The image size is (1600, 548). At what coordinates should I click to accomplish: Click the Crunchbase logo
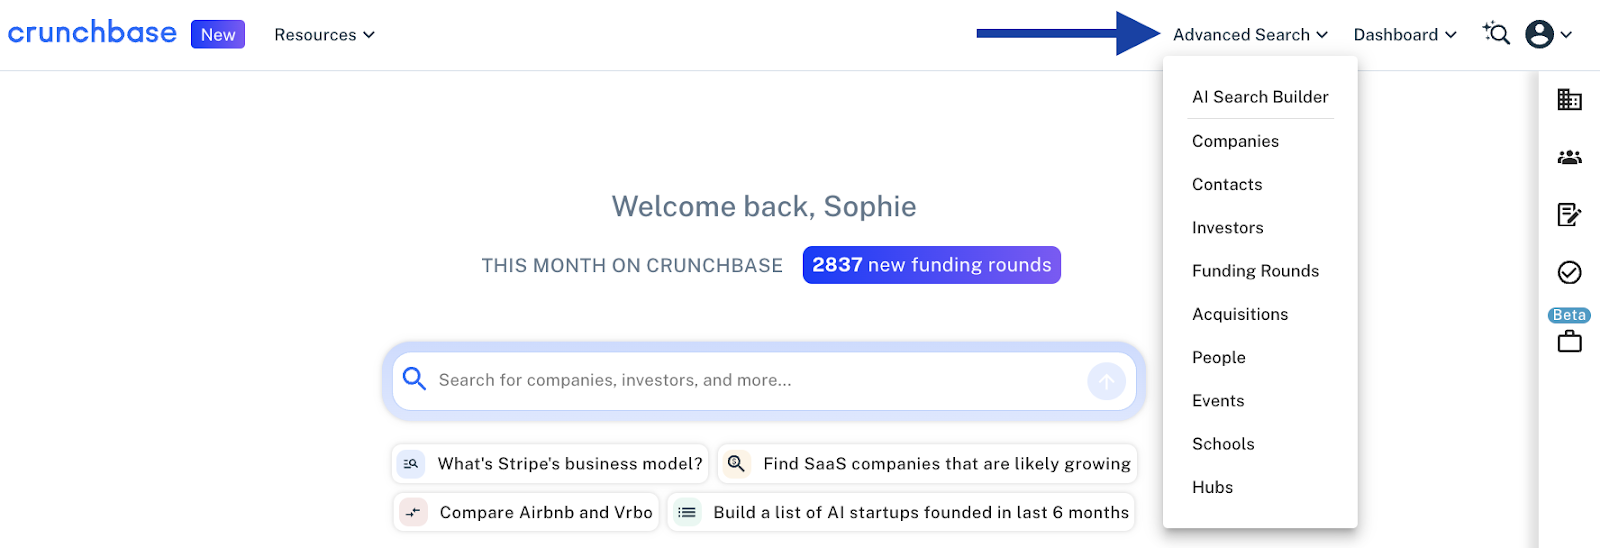92,33
